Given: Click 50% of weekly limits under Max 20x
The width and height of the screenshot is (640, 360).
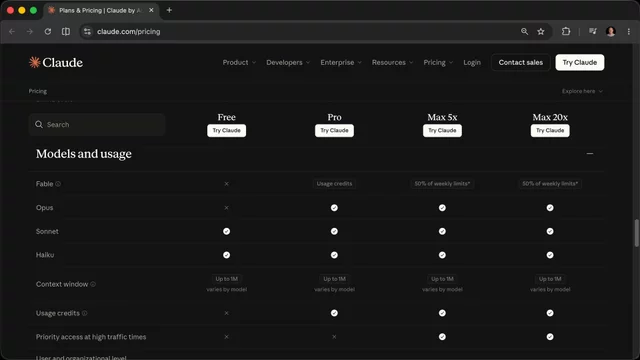Looking at the screenshot, I should point(550,184).
